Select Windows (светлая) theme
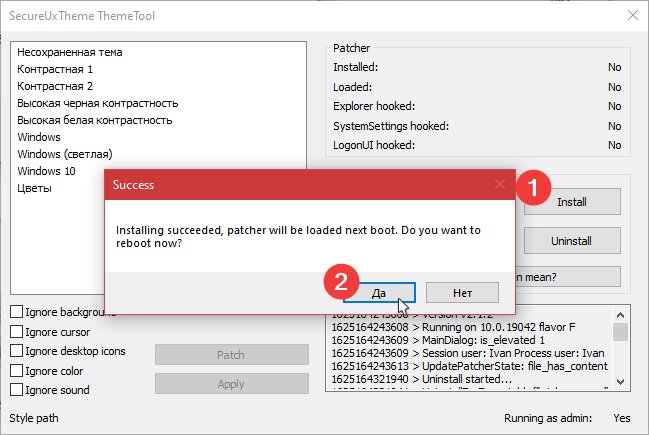This screenshot has width=649, height=435. (65, 154)
